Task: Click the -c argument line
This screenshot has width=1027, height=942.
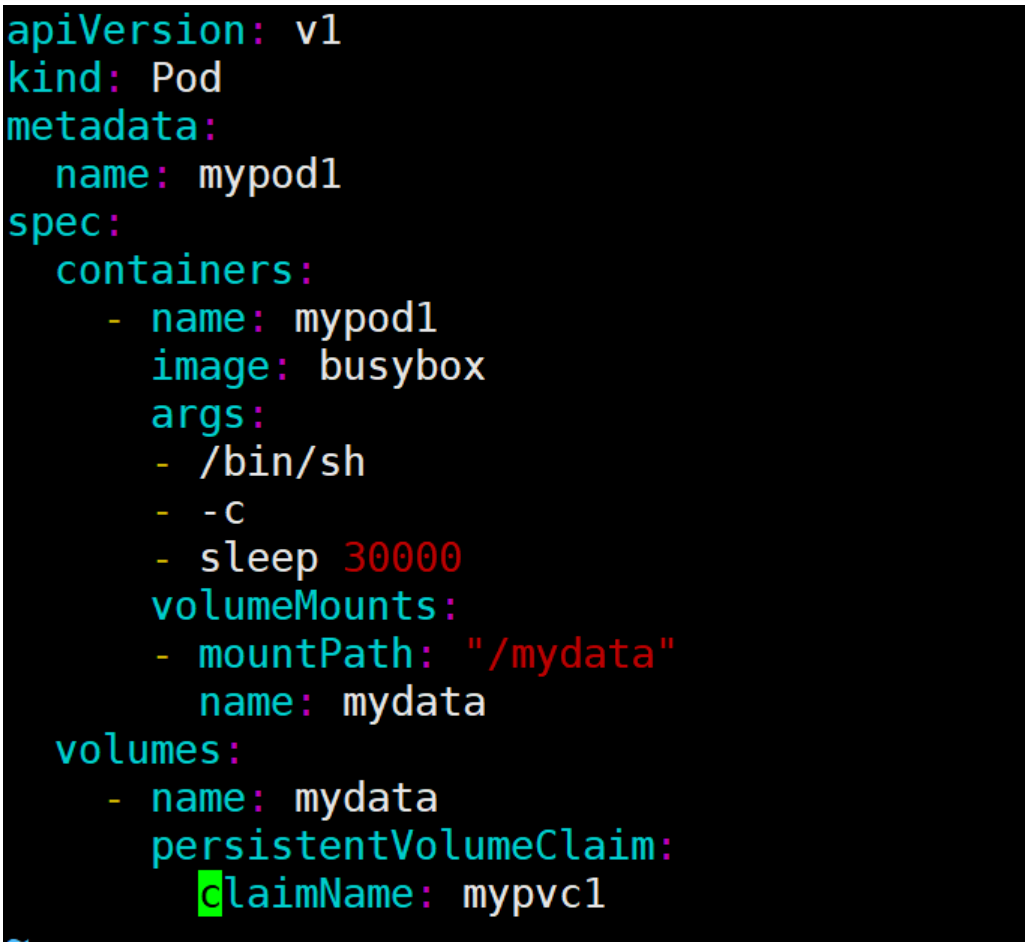Action: pyautogui.click(x=222, y=511)
